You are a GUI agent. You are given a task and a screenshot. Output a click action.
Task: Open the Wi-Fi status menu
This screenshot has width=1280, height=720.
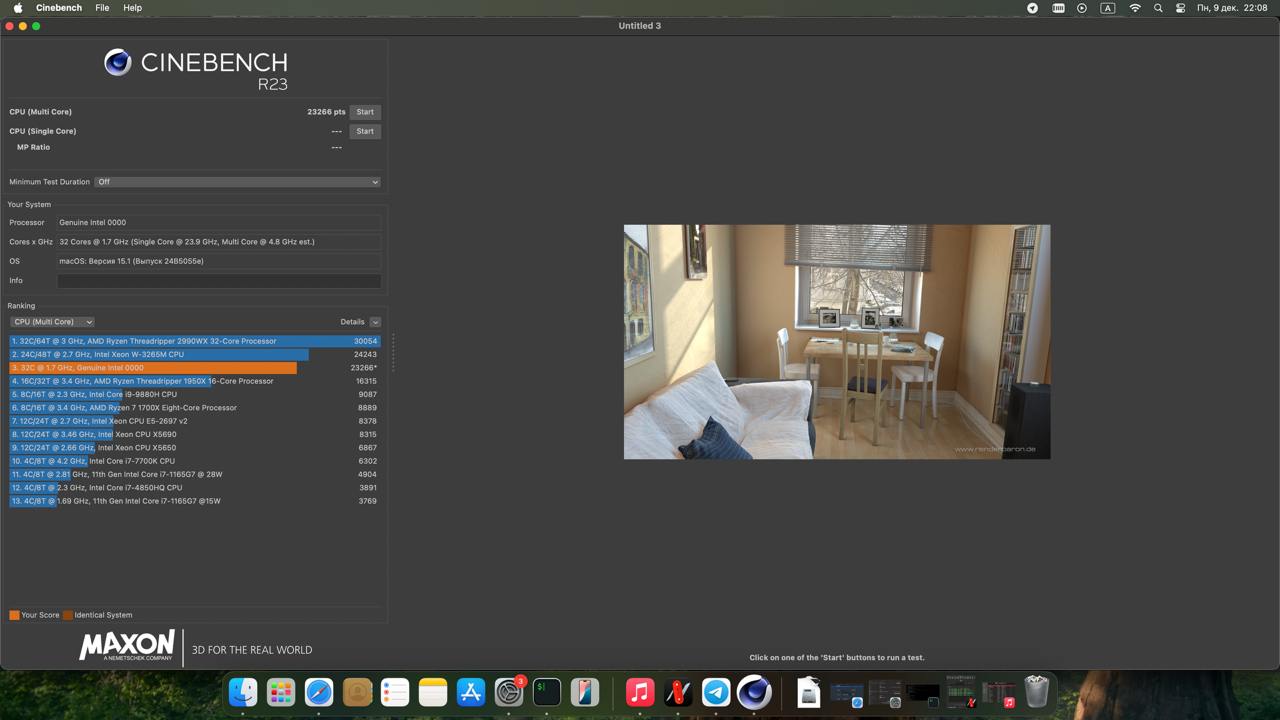coord(1135,8)
